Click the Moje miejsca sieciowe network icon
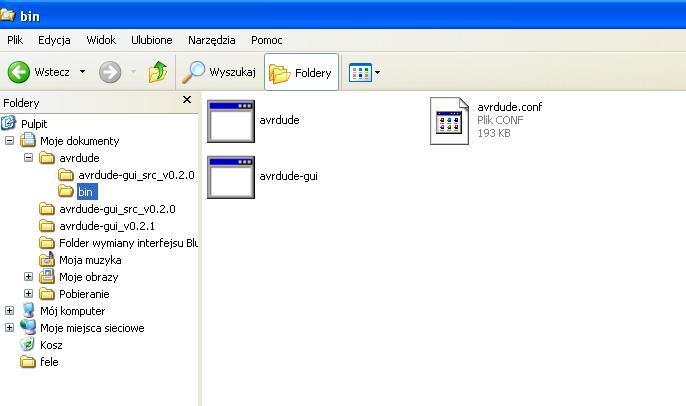This screenshot has width=686, height=406. point(28,328)
